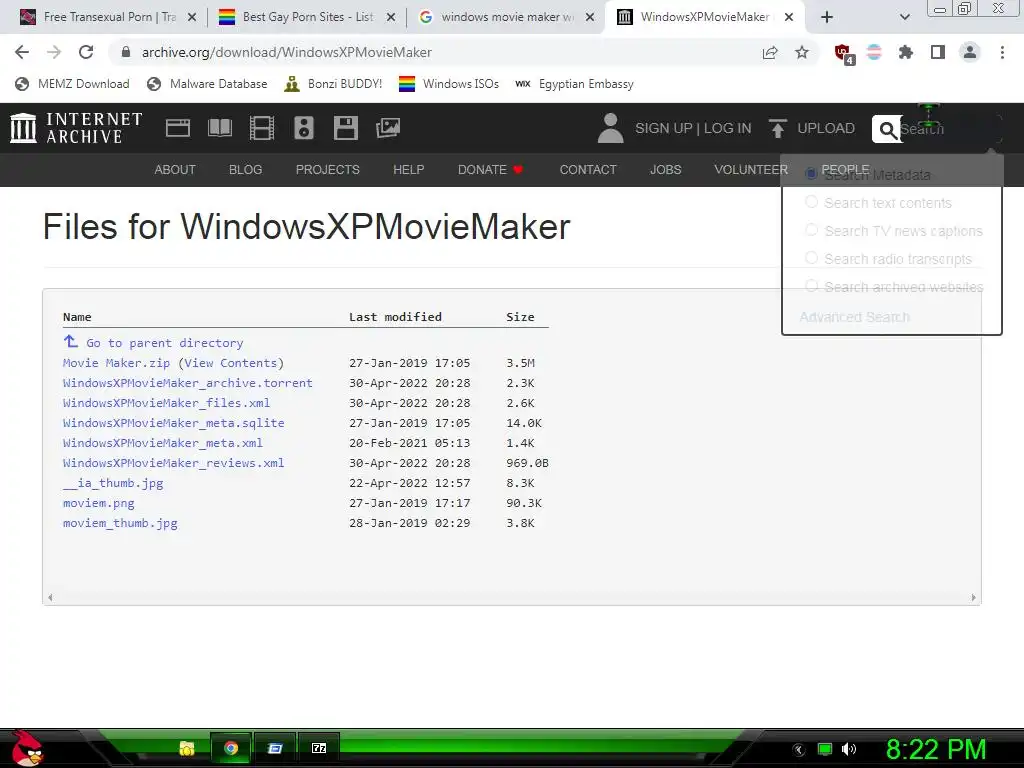
Task: Open the Video film strip icon
Action: point(262,128)
